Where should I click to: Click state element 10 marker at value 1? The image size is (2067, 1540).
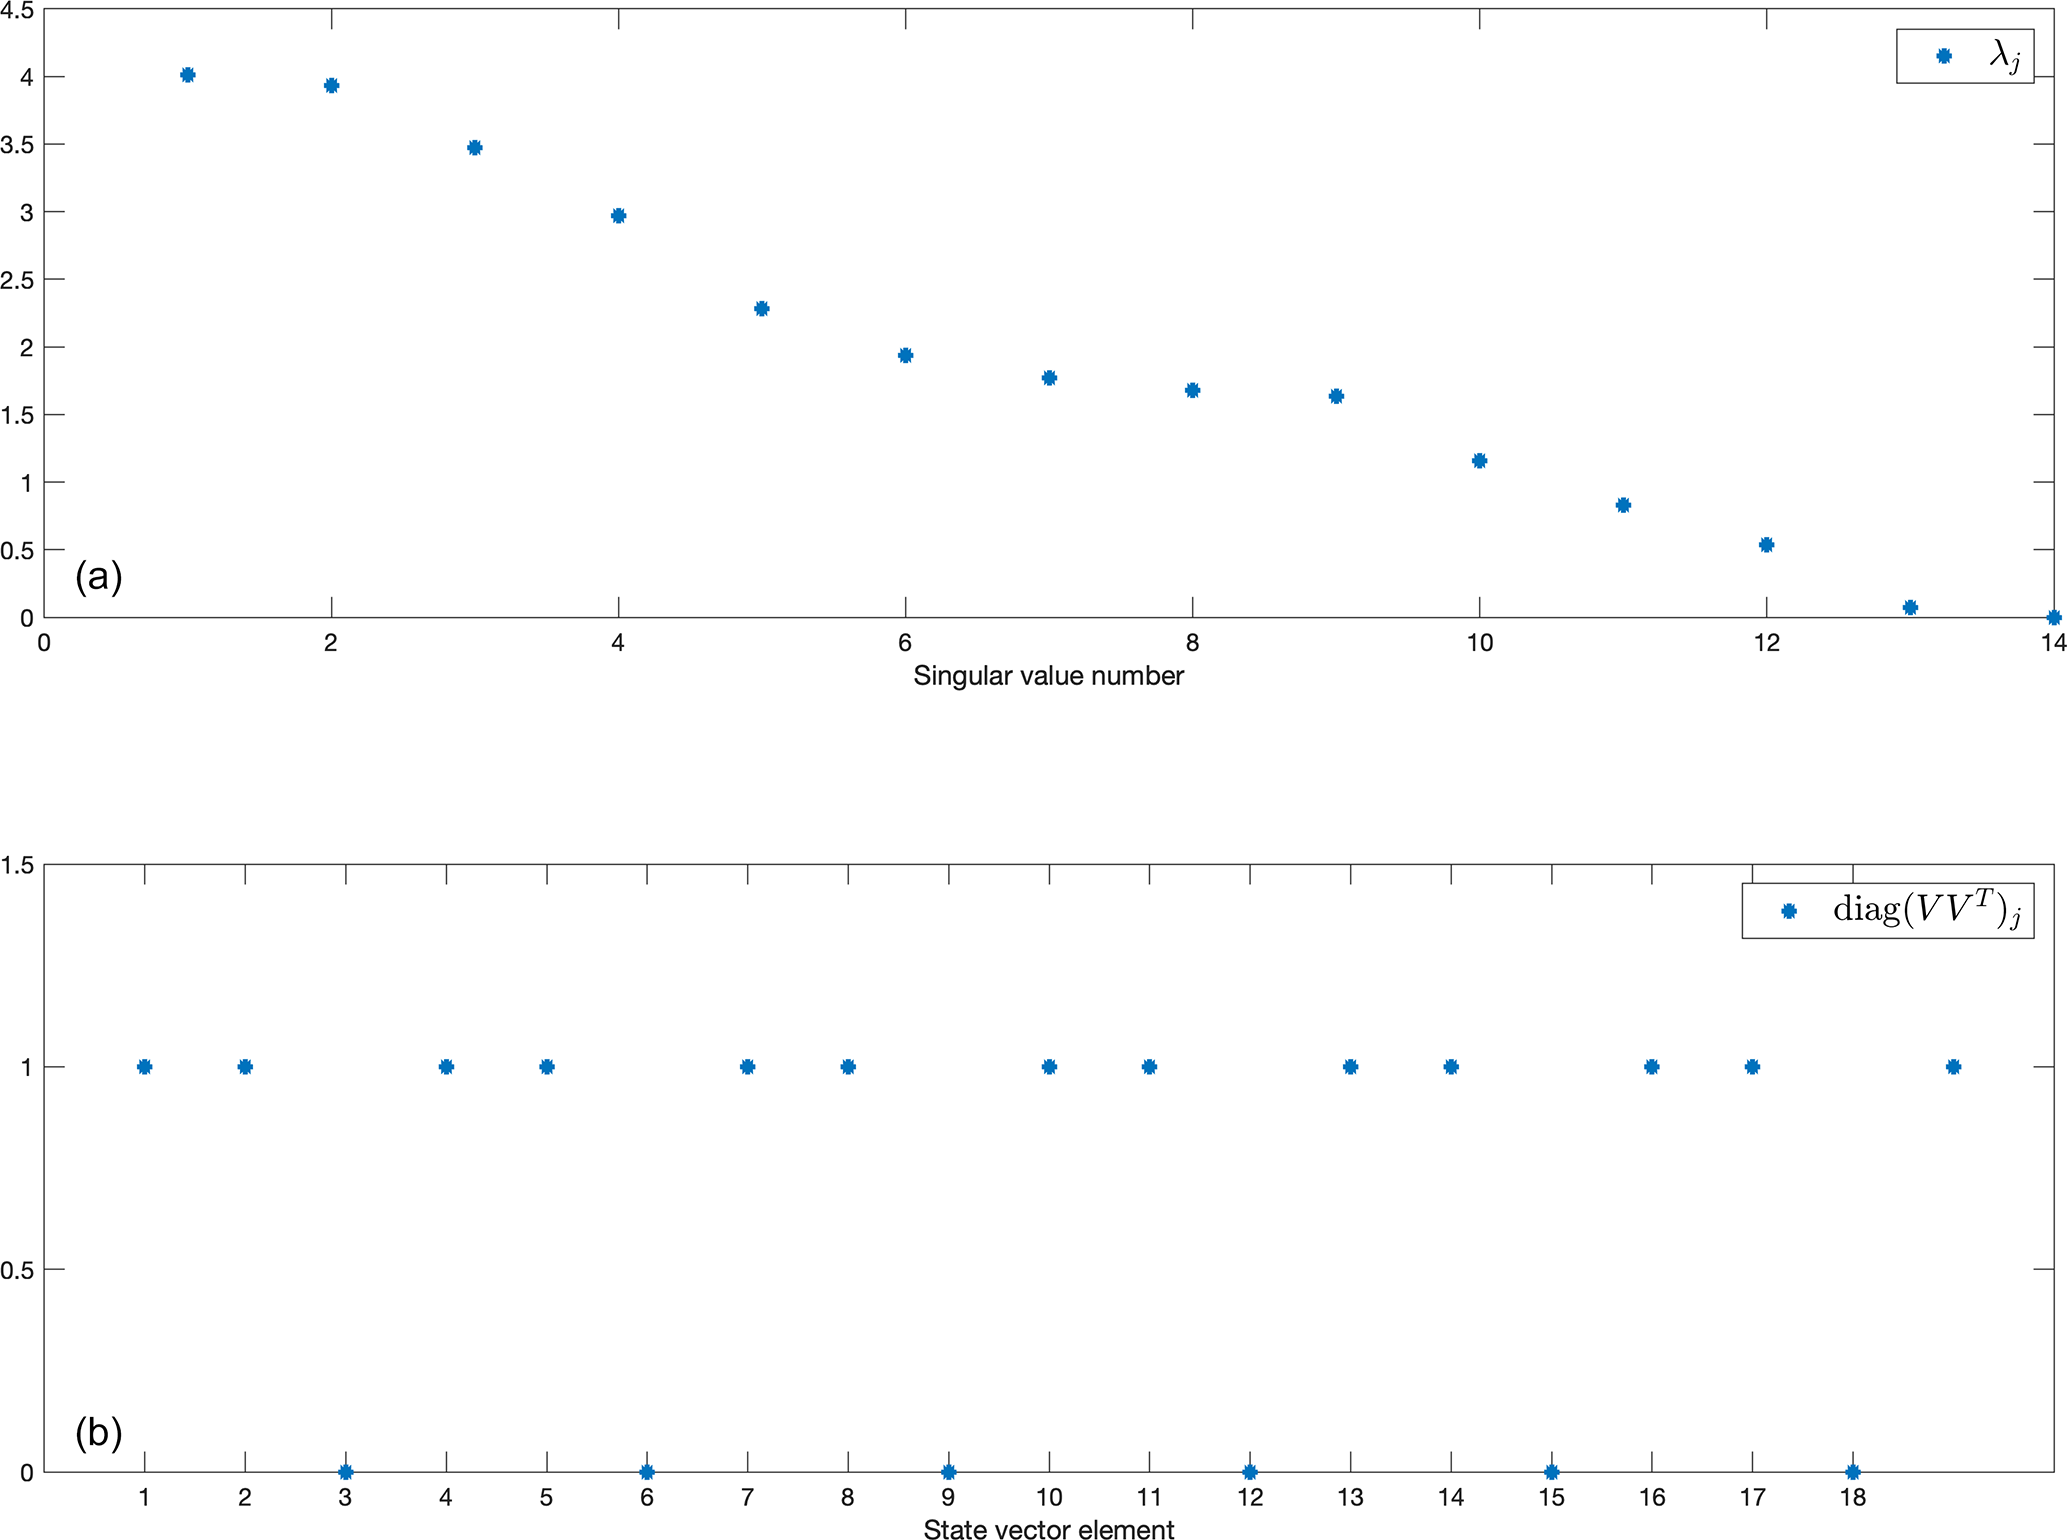1049,1067
